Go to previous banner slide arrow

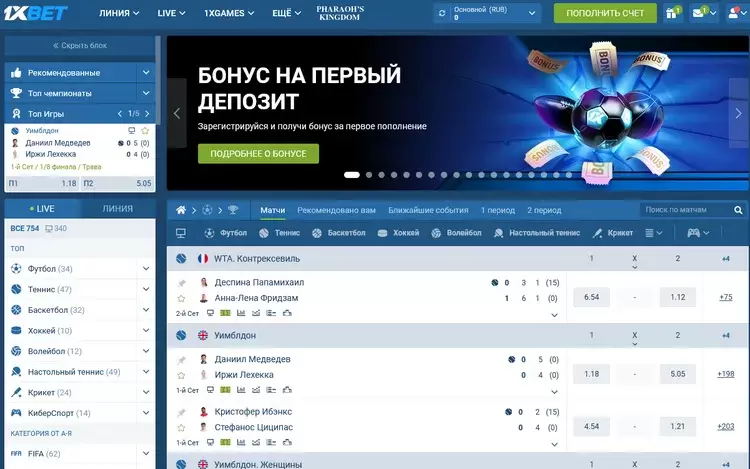coord(176,113)
